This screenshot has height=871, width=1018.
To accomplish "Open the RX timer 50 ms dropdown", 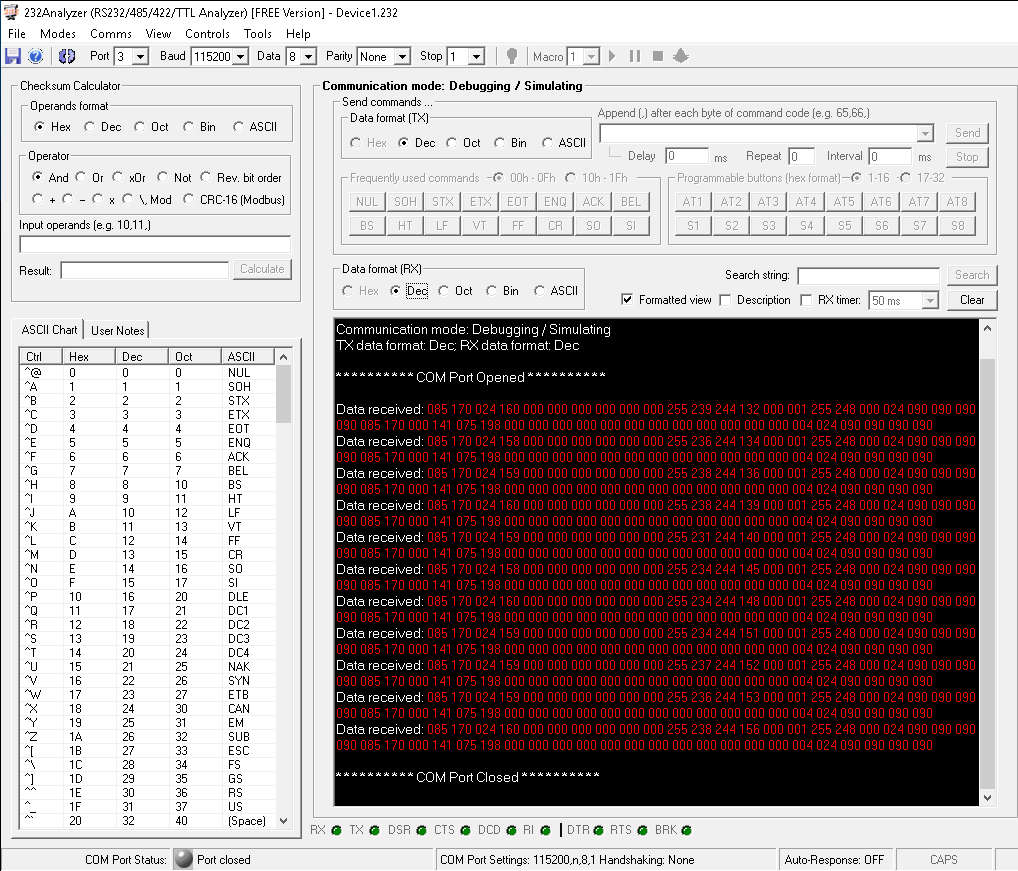I will pyautogui.click(x=930, y=301).
